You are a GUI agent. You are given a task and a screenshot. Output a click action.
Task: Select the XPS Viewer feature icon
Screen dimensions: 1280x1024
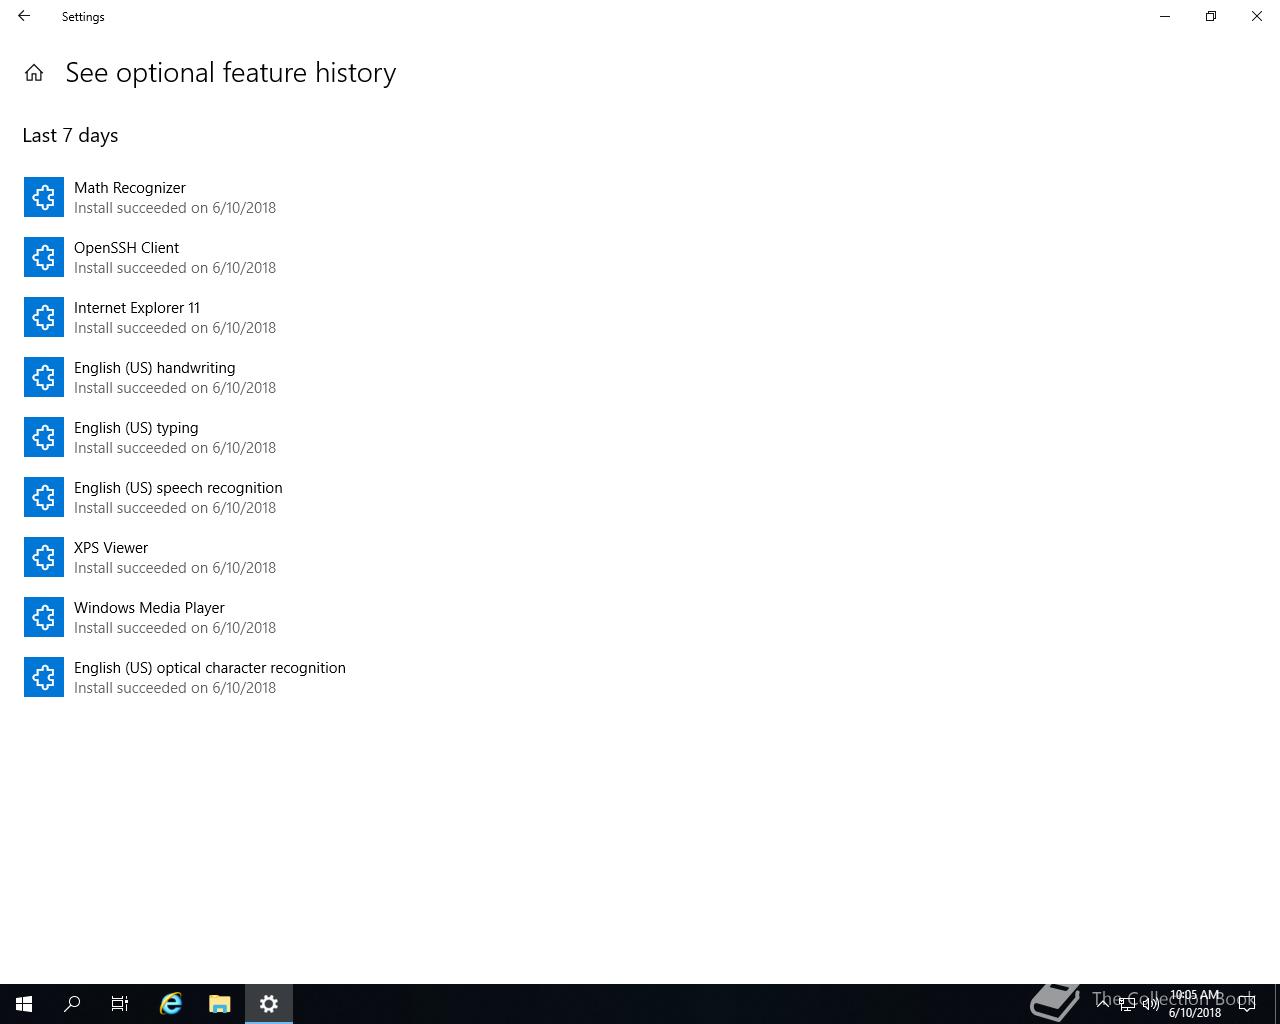click(44, 557)
